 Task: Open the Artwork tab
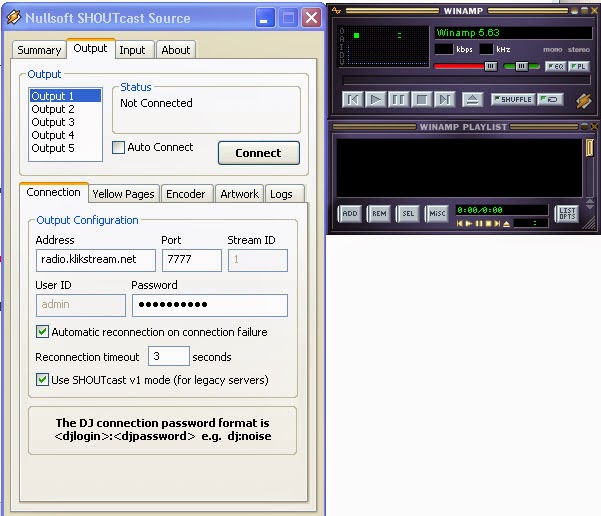240,194
